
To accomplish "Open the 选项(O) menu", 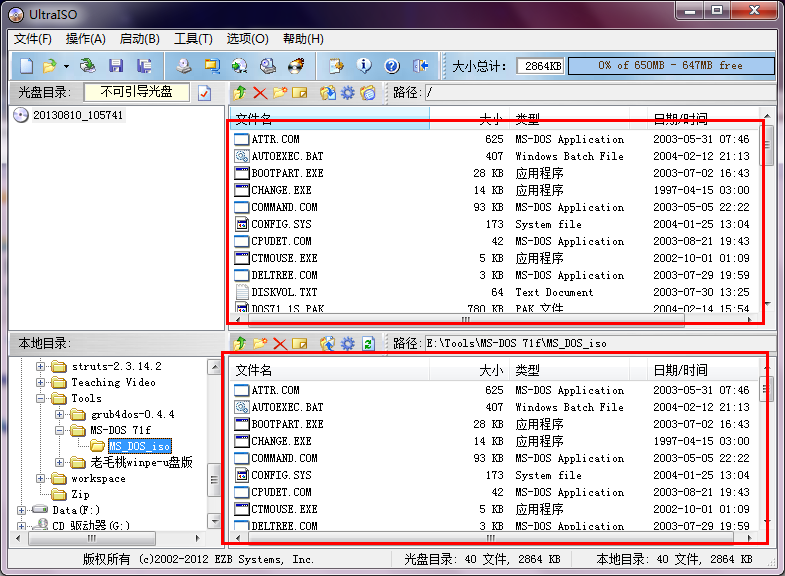I will coord(247,39).
